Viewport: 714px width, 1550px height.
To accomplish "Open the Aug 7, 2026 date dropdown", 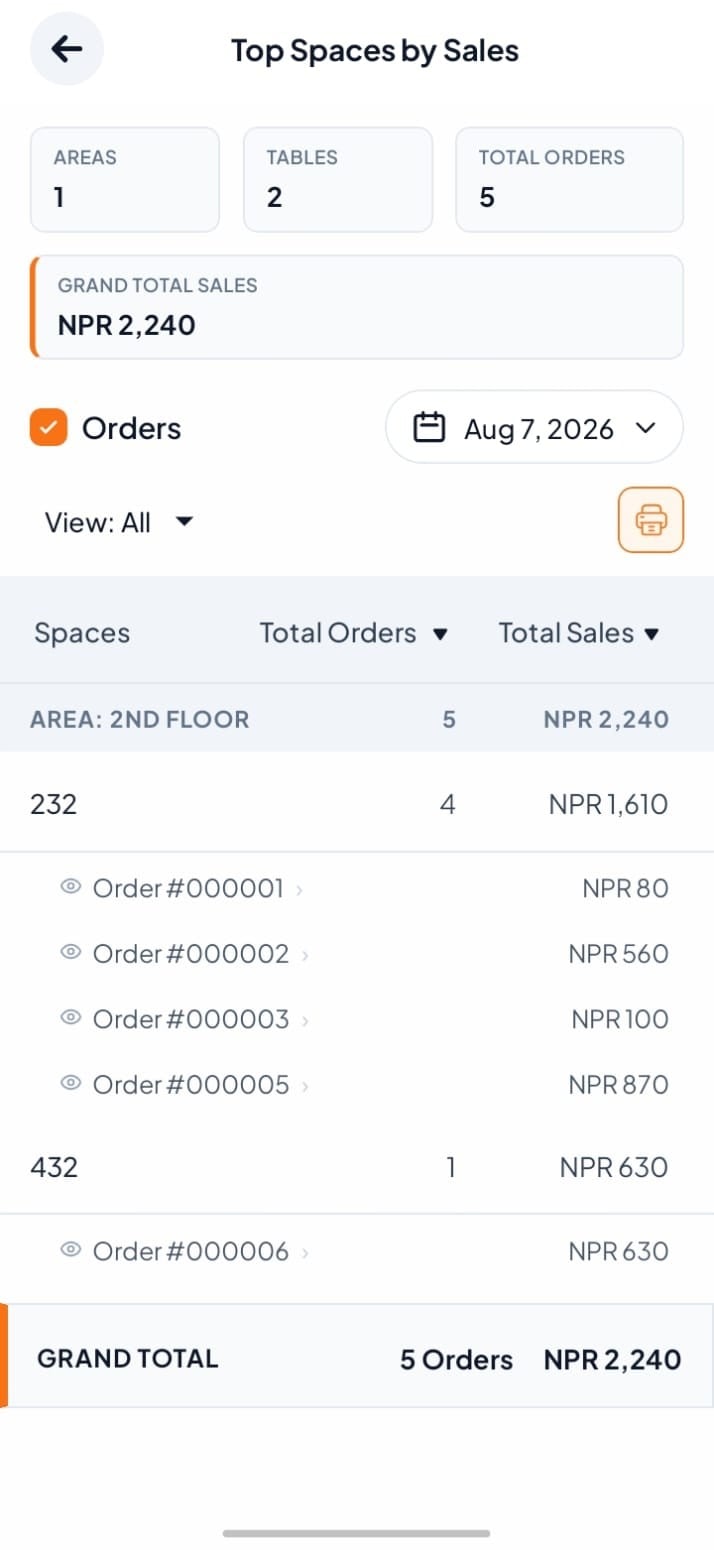I will coord(534,427).
